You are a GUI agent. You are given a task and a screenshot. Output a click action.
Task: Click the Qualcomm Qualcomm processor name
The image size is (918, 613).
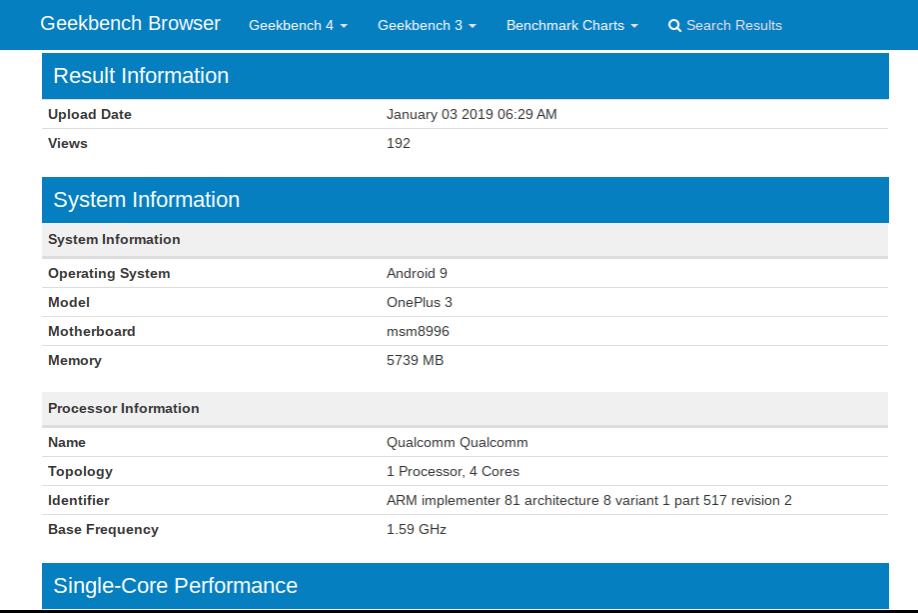click(x=457, y=443)
